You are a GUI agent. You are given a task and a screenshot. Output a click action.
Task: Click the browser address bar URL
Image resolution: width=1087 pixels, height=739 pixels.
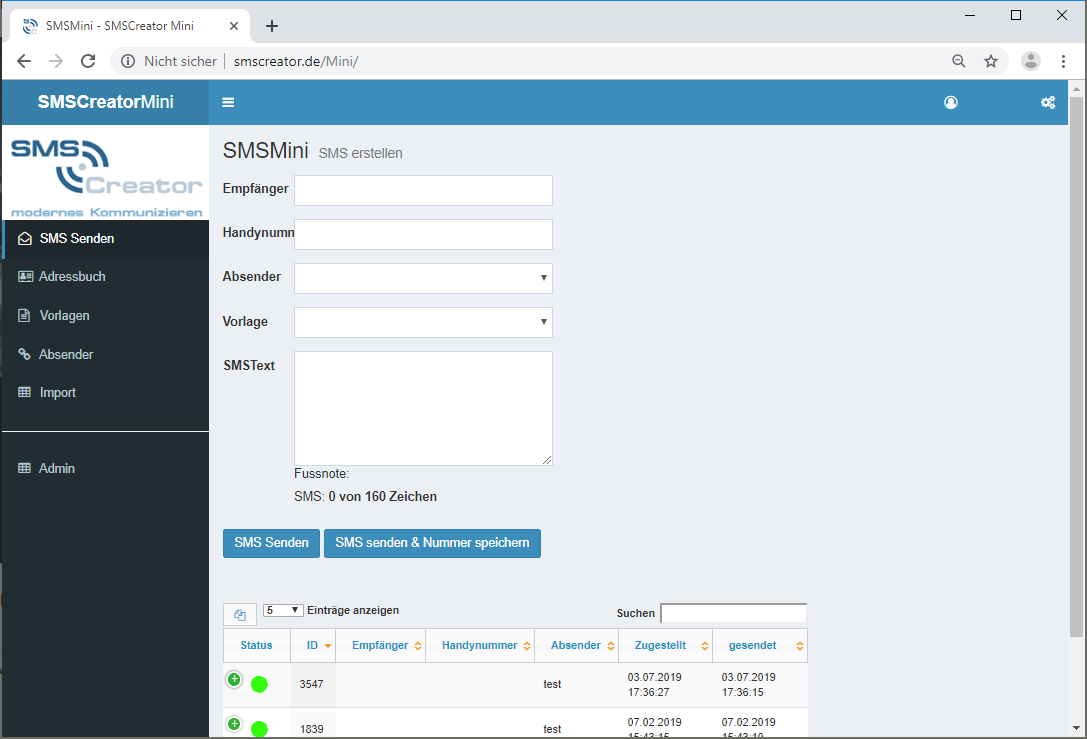coord(296,61)
